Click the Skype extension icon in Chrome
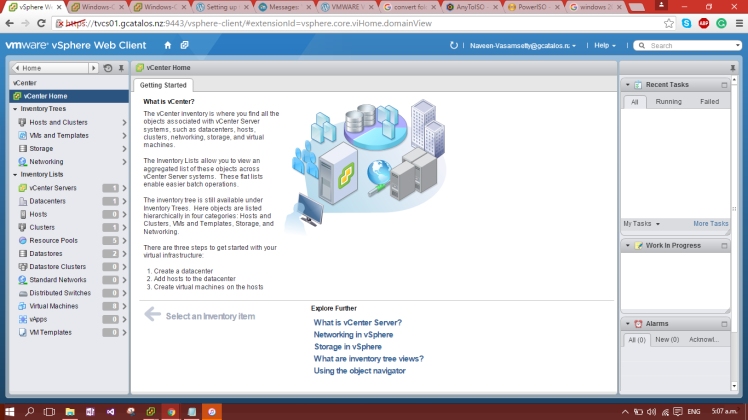This screenshot has width=748, height=420. click(686, 23)
